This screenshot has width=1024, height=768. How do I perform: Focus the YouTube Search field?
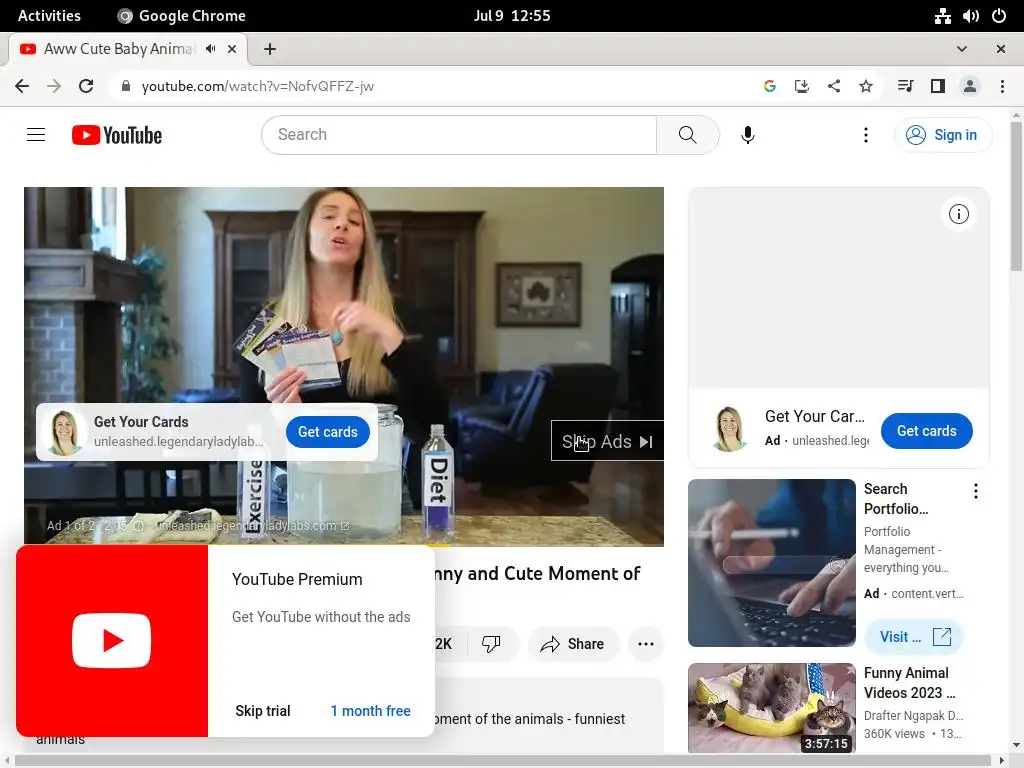click(459, 135)
